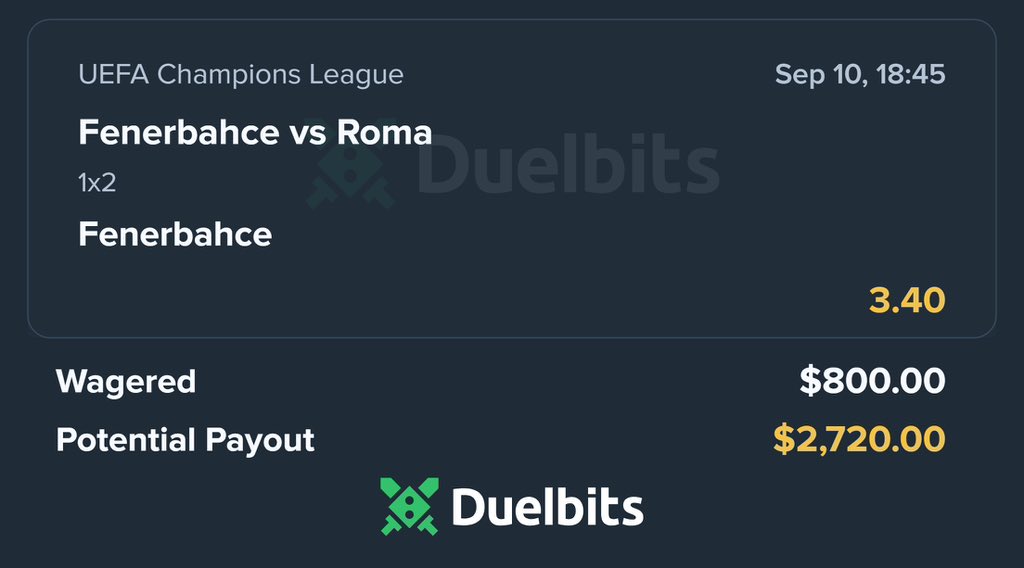Click the Potential Payout label
This screenshot has width=1024, height=568.
(x=185, y=440)
